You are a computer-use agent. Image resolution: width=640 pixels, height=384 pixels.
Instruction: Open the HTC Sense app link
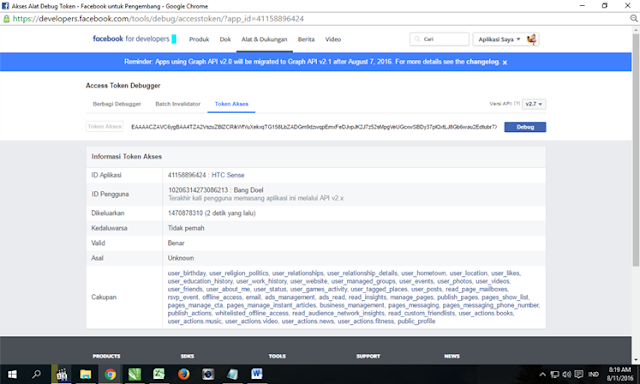click(228, 175)
